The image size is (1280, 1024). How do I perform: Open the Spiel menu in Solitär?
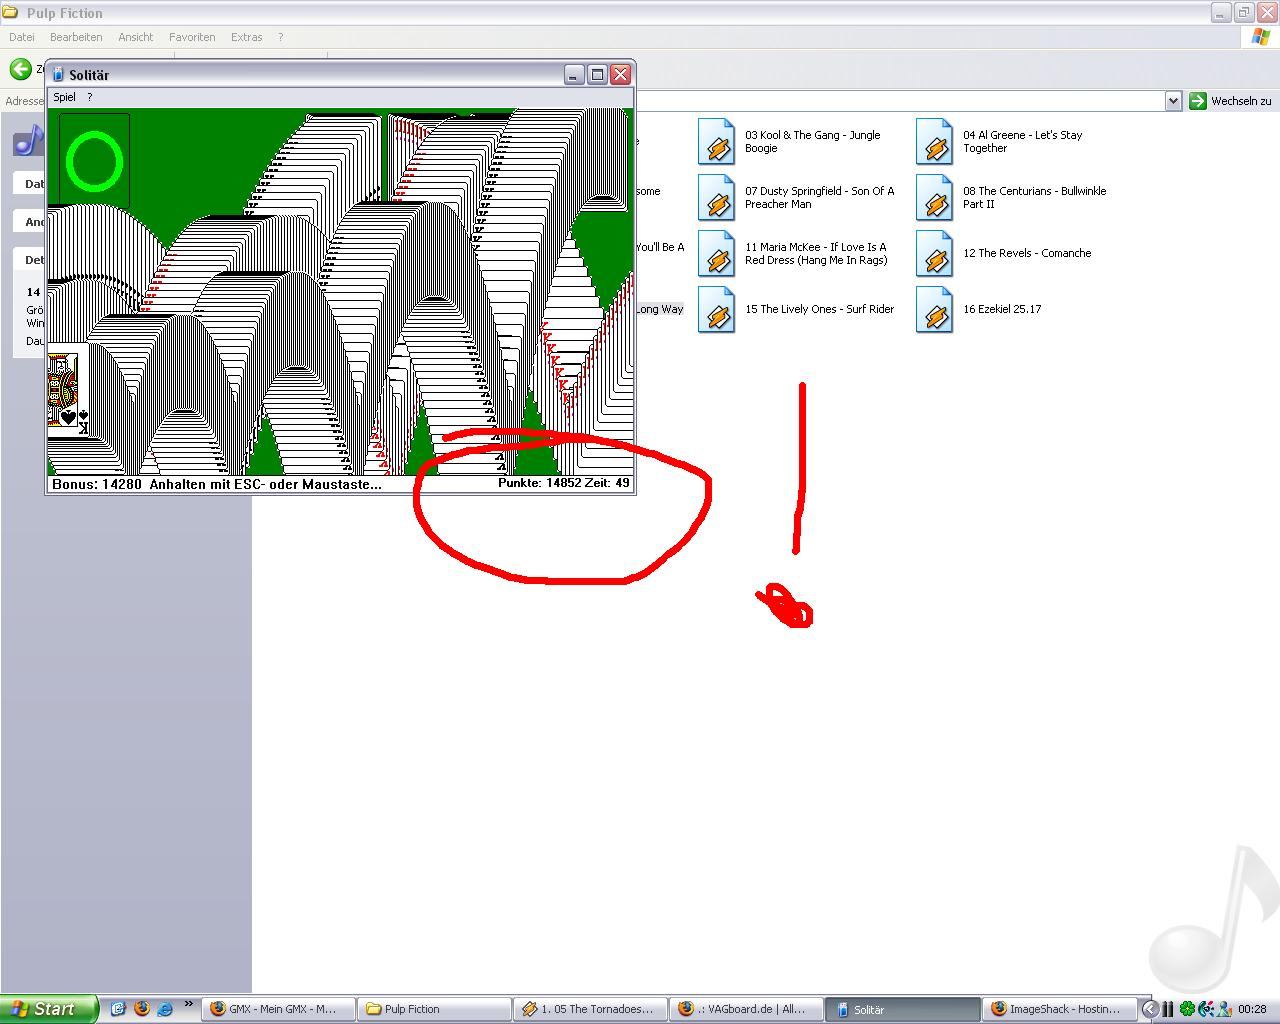pos(64,97)
